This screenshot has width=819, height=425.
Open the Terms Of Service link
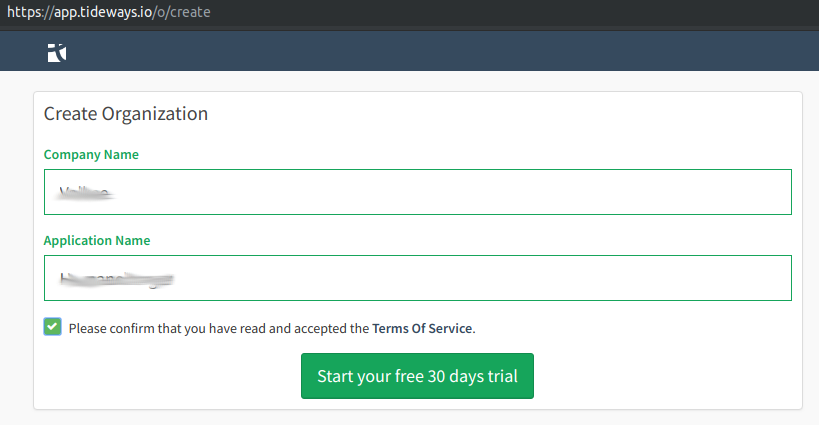422,328
